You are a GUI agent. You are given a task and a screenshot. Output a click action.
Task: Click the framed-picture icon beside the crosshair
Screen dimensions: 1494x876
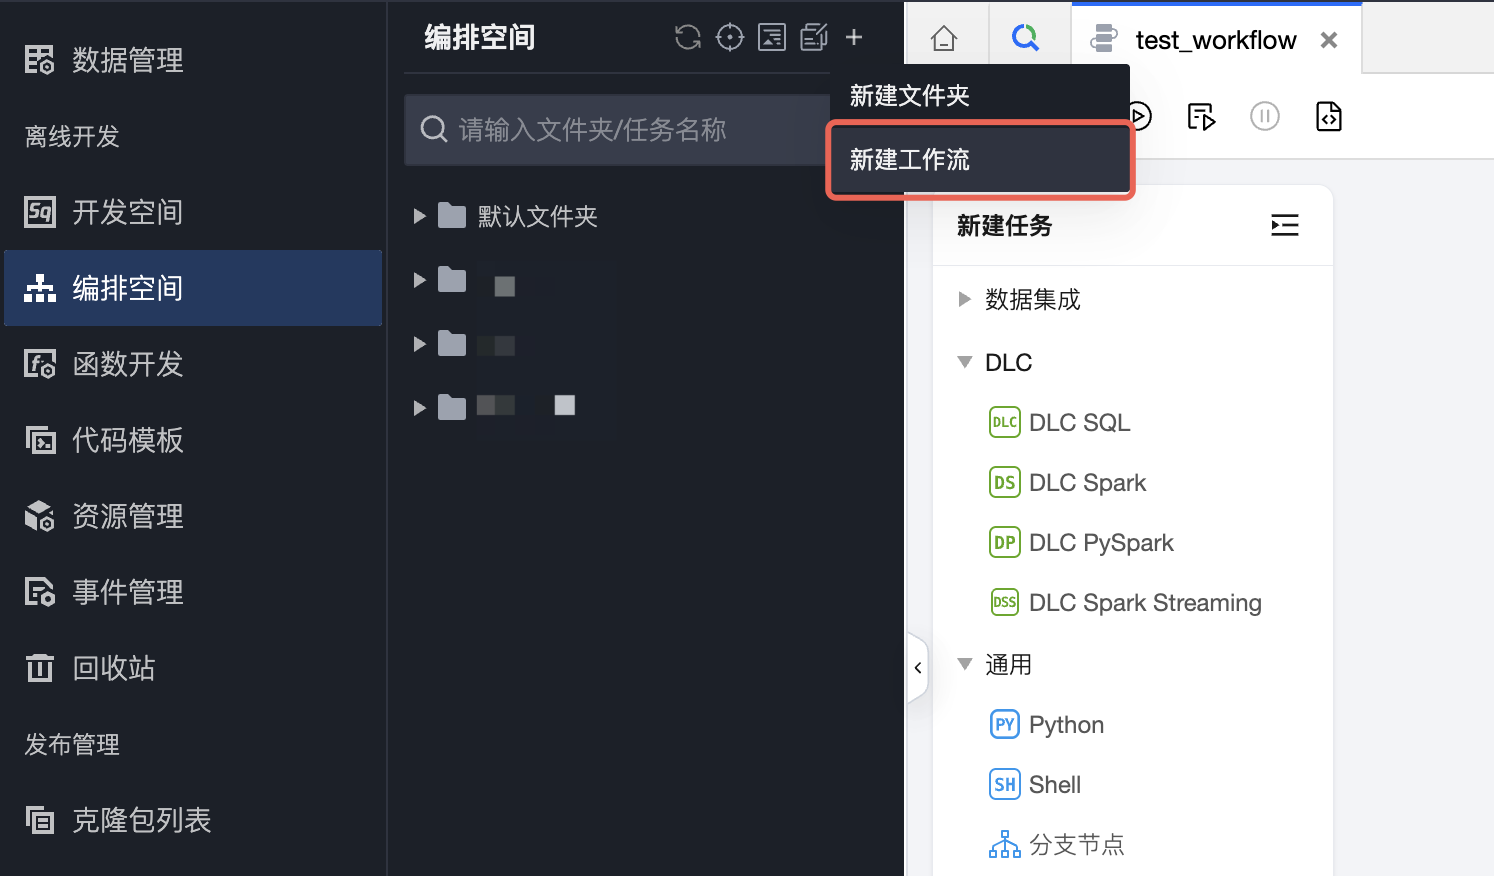tap(772, 37)
